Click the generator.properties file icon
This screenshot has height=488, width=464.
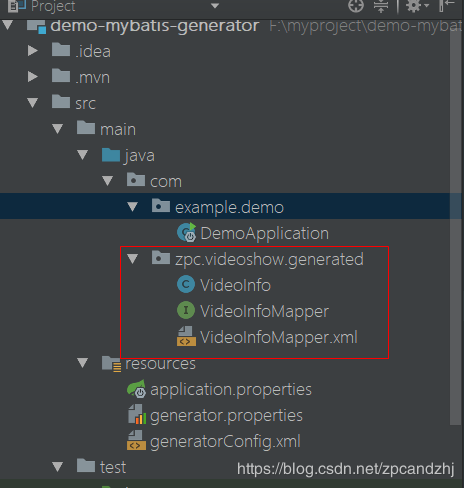137,414
